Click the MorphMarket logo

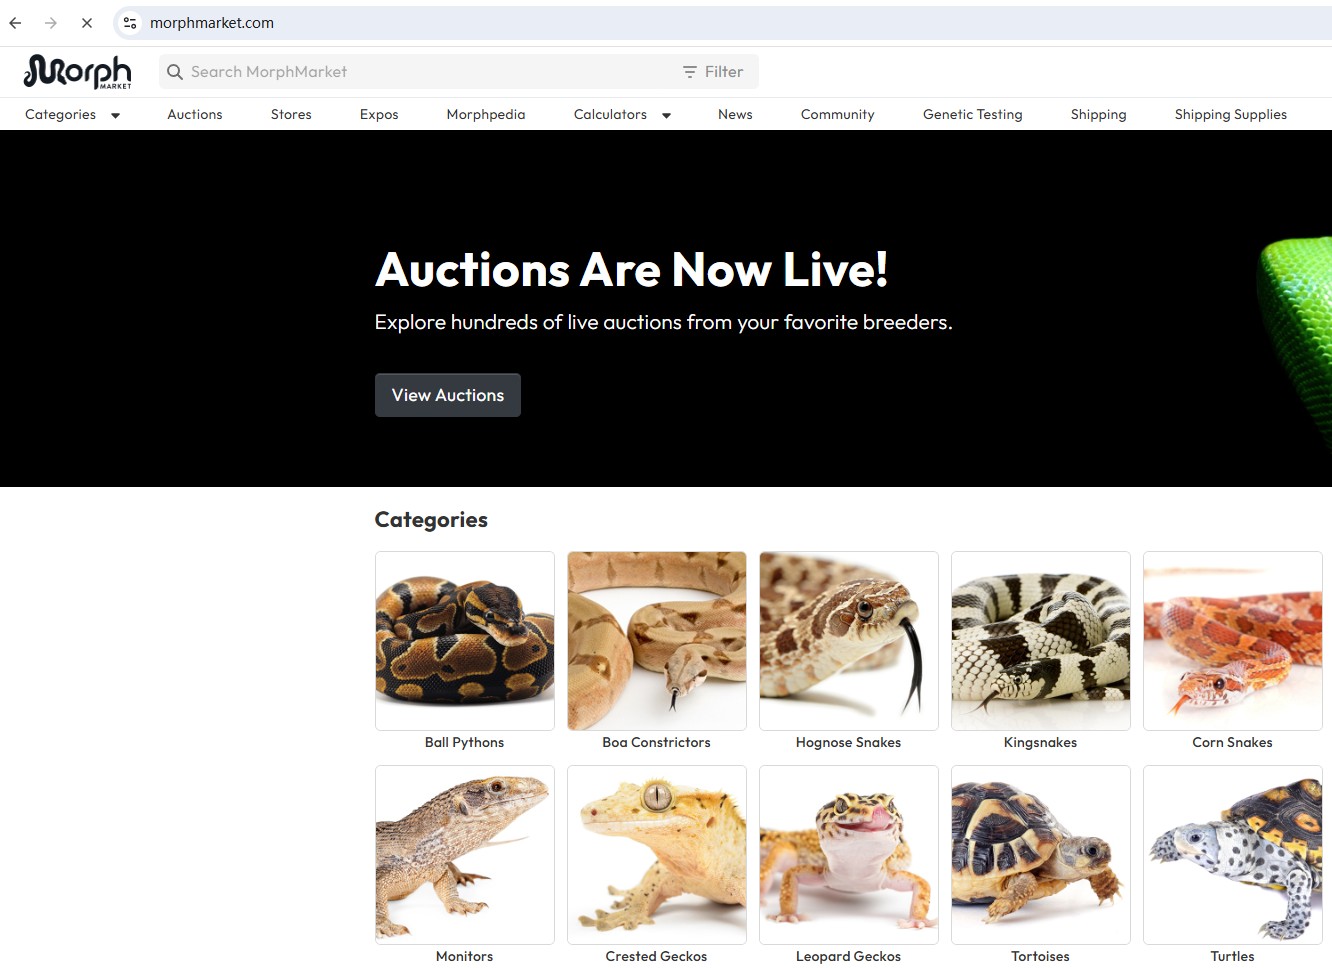[x=77, y=72]
